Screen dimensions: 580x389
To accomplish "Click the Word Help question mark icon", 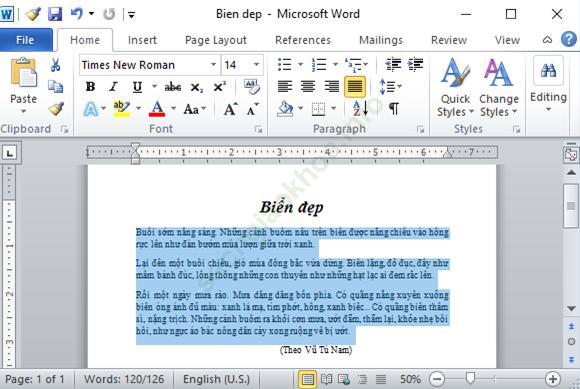I will 569,39.
